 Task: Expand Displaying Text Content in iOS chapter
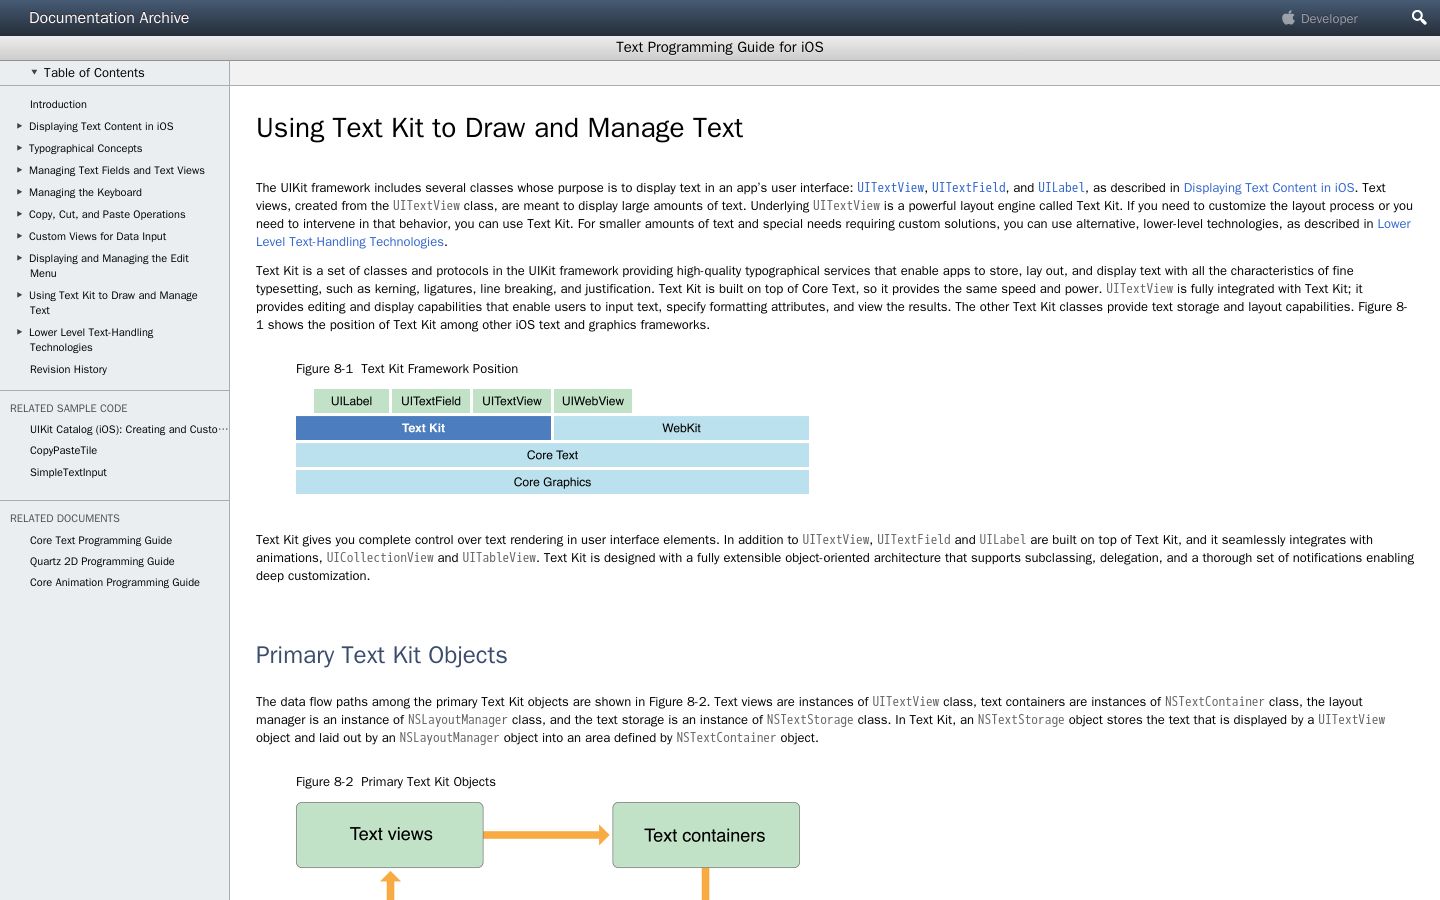(x=19, y=126)
